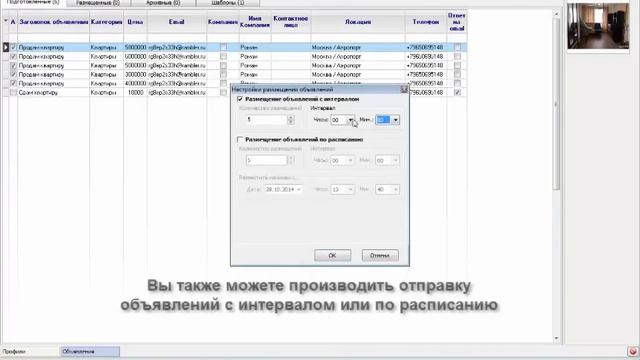Switch to the Размещенные tab
Viewport: 640px width, 360px height.
click(x=98, y=2)
